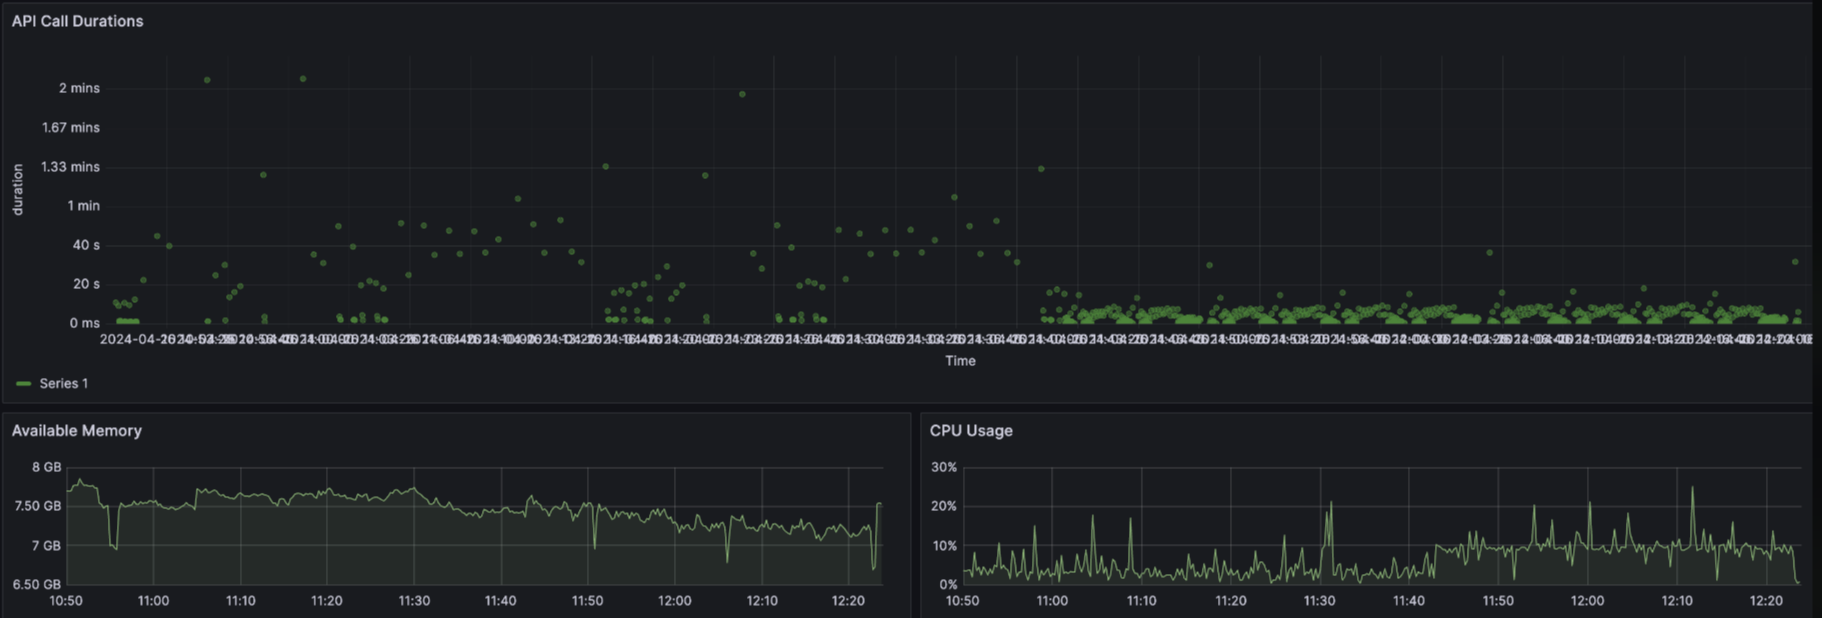1822x618 pixels.
Task: Click the 12:20 tick in Available Memory
Action: point(848,601)
